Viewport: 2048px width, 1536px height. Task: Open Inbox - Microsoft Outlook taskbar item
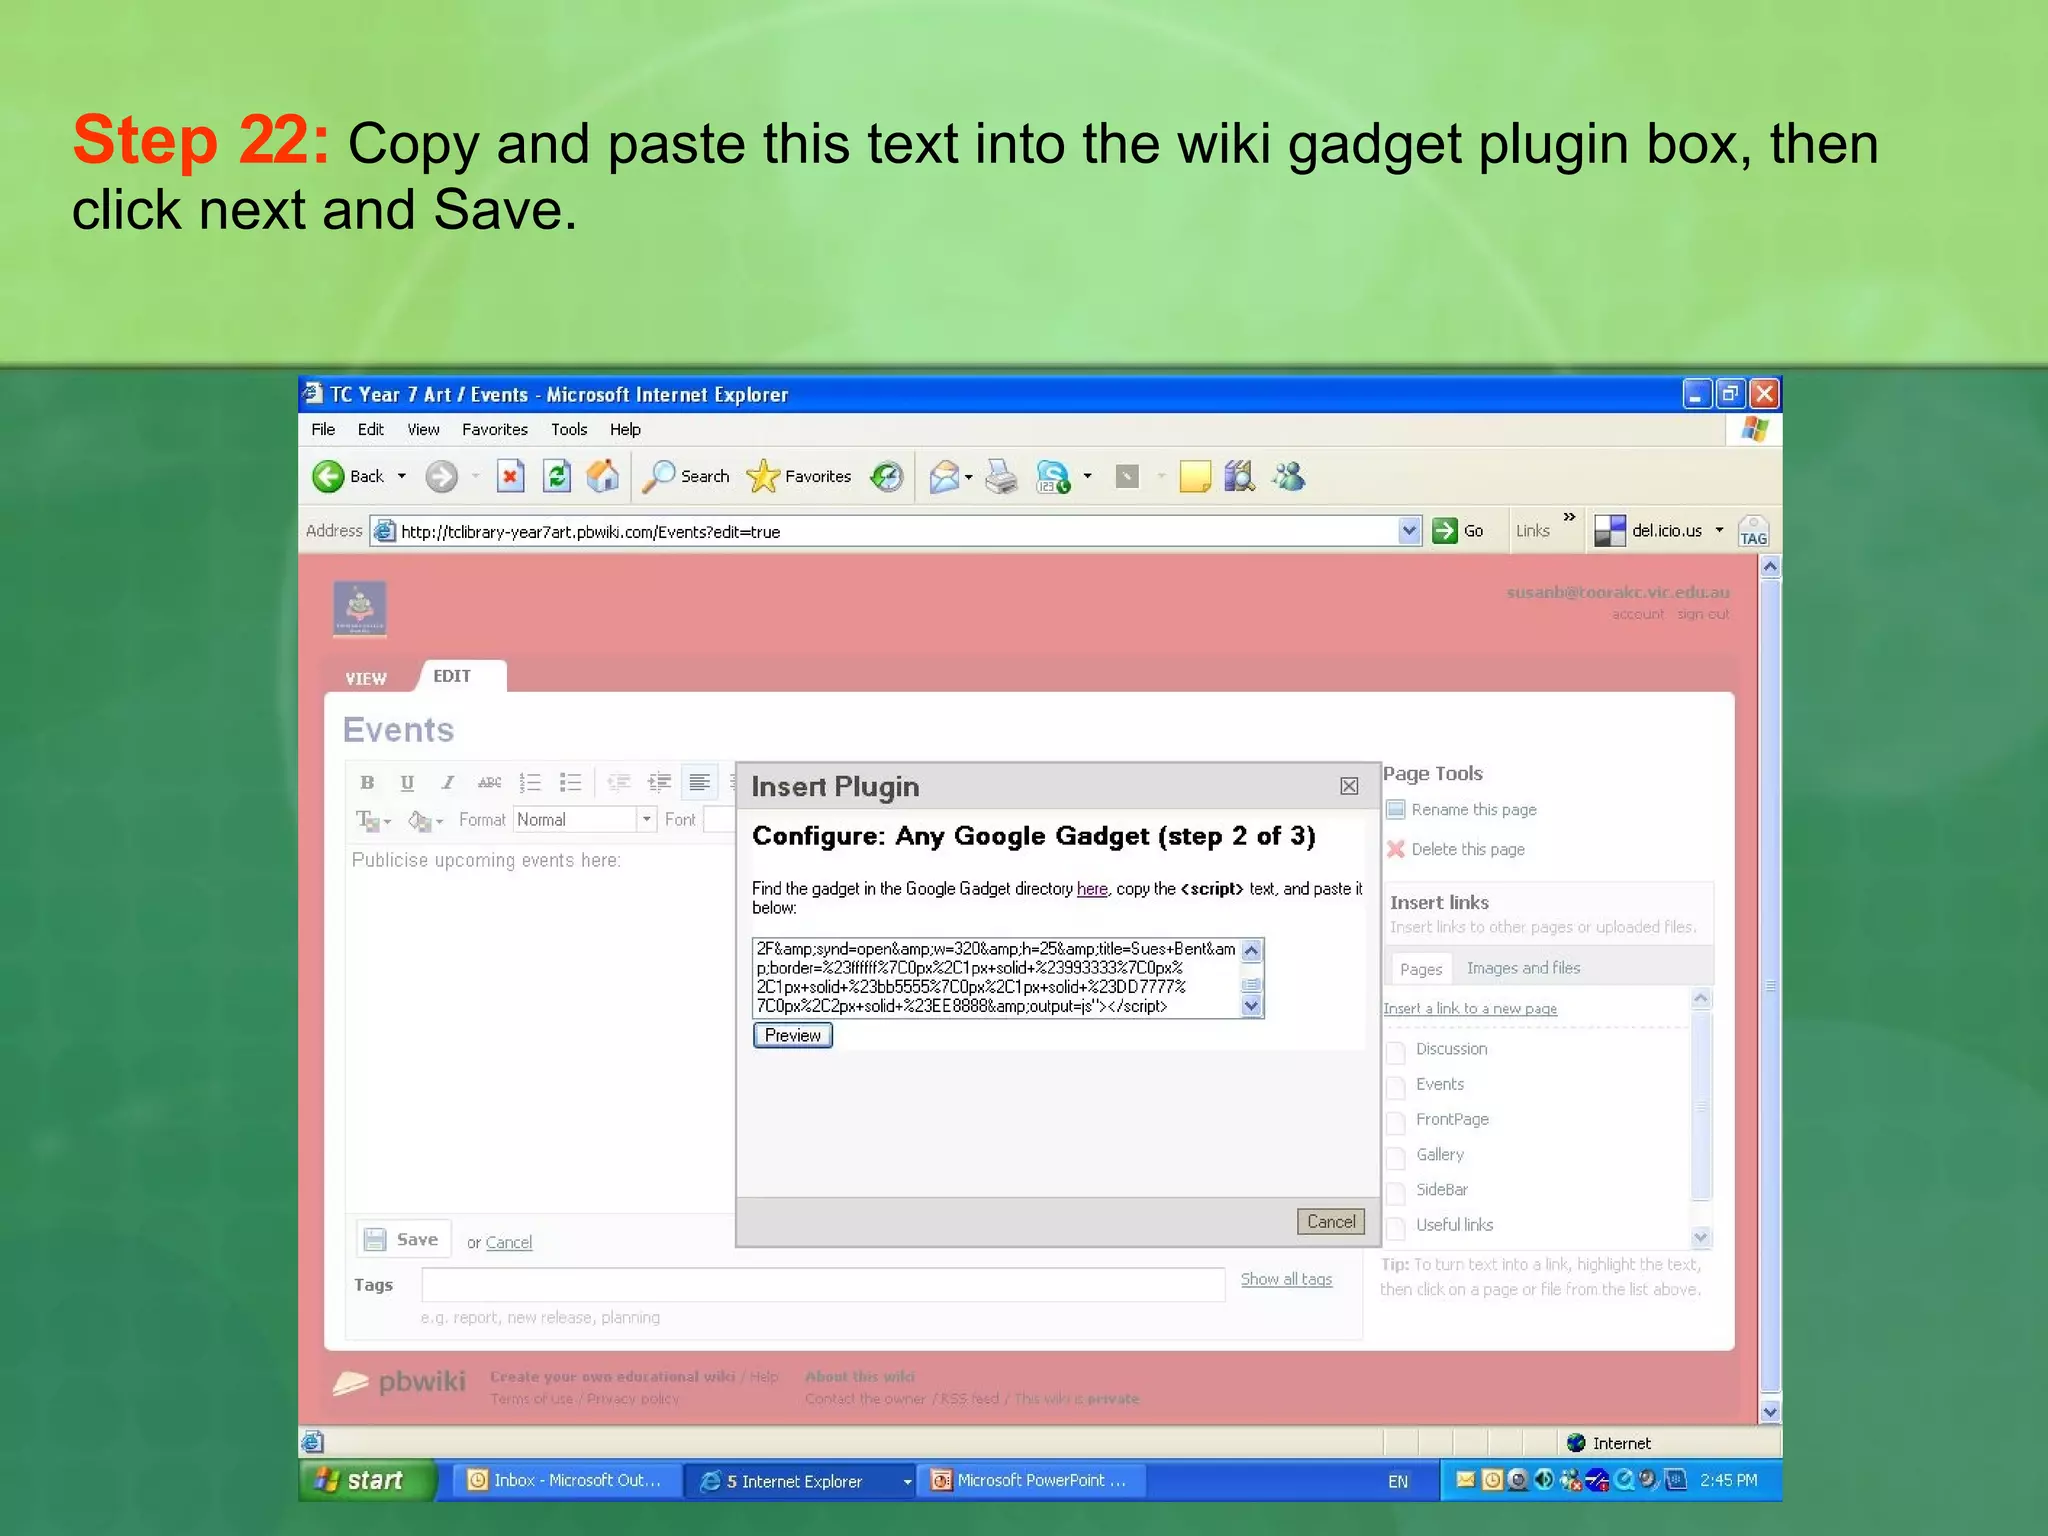566,1481
